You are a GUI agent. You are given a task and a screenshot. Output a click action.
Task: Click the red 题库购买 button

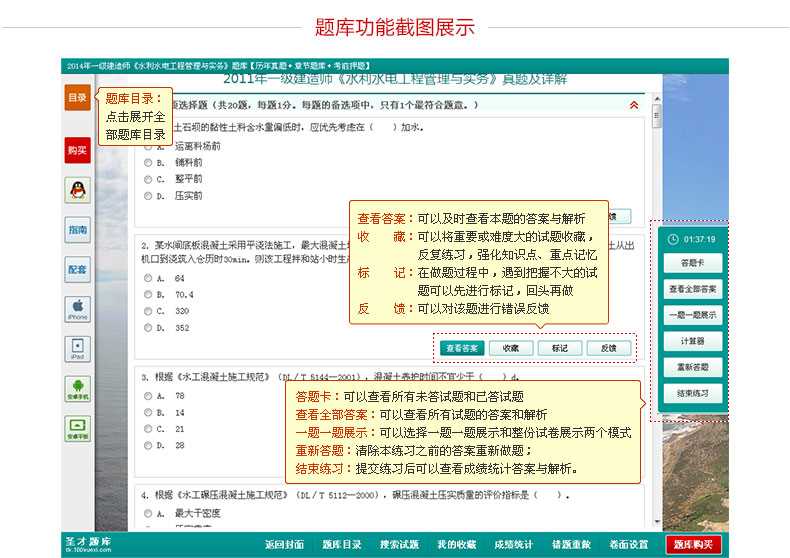coord(694,545)
